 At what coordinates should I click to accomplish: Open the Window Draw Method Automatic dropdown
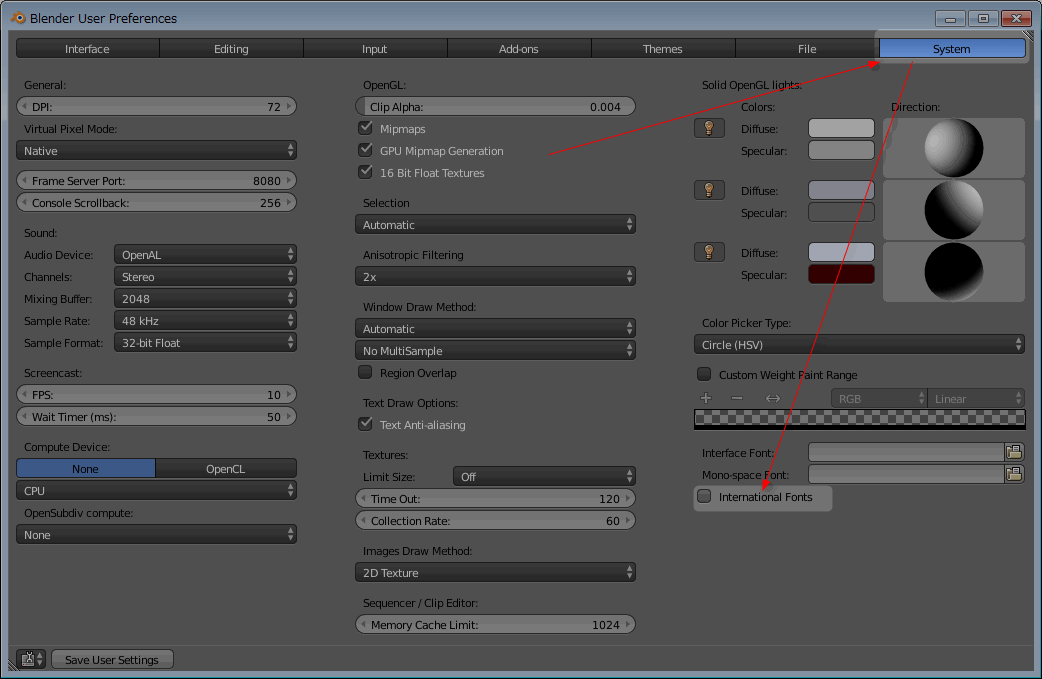pos(495,328)
